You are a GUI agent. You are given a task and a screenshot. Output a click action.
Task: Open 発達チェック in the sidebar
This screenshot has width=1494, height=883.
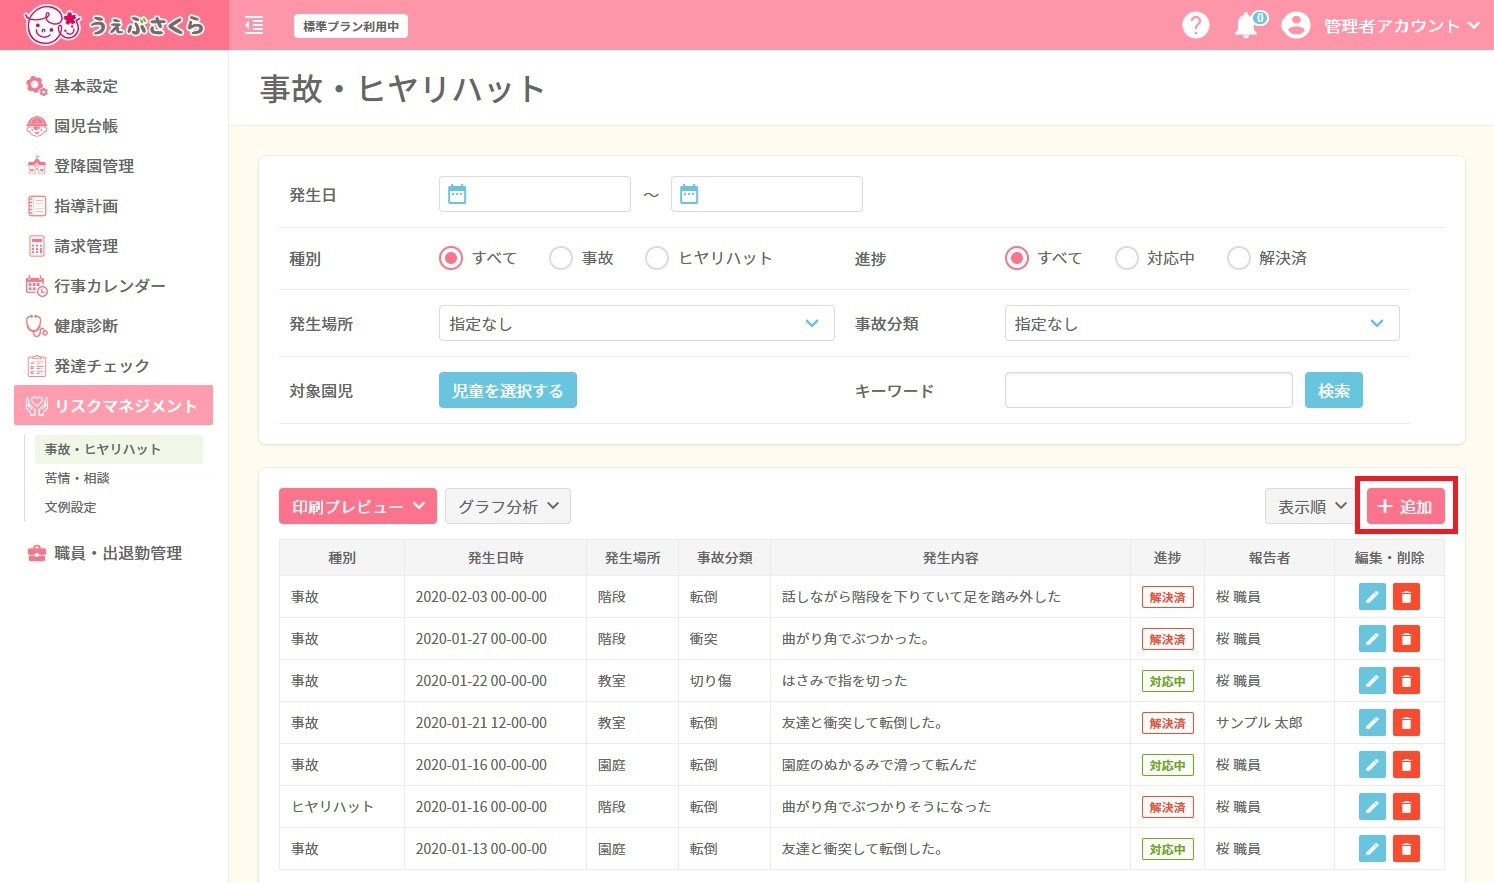tap(101, 366)
